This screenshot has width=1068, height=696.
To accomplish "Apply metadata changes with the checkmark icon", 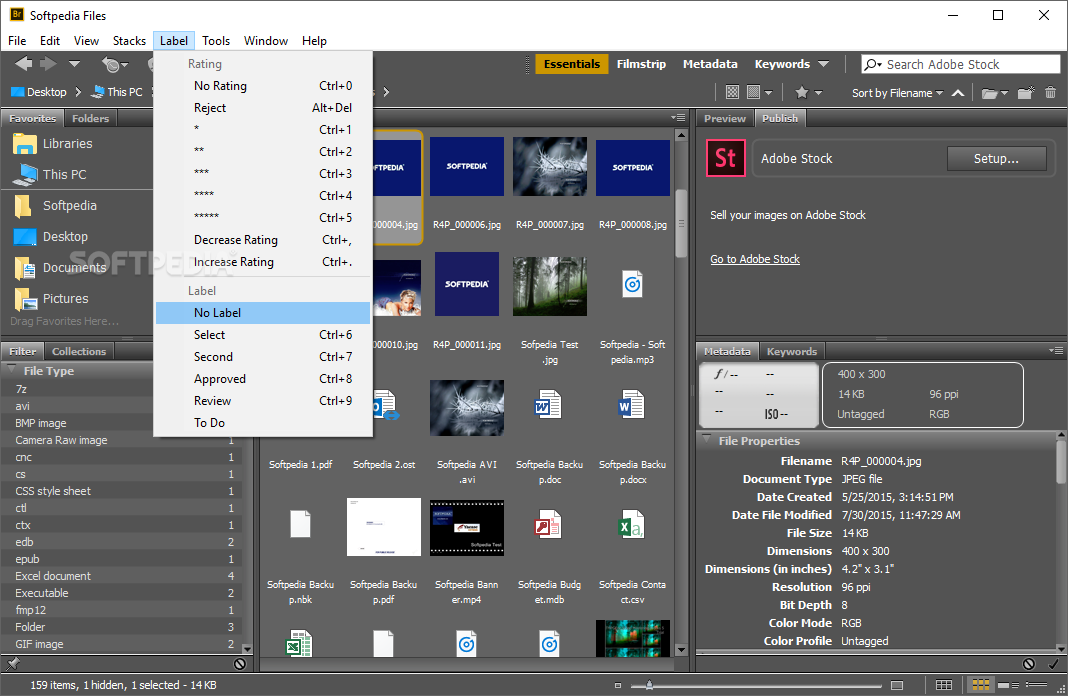I will [x=1053, y=663].
